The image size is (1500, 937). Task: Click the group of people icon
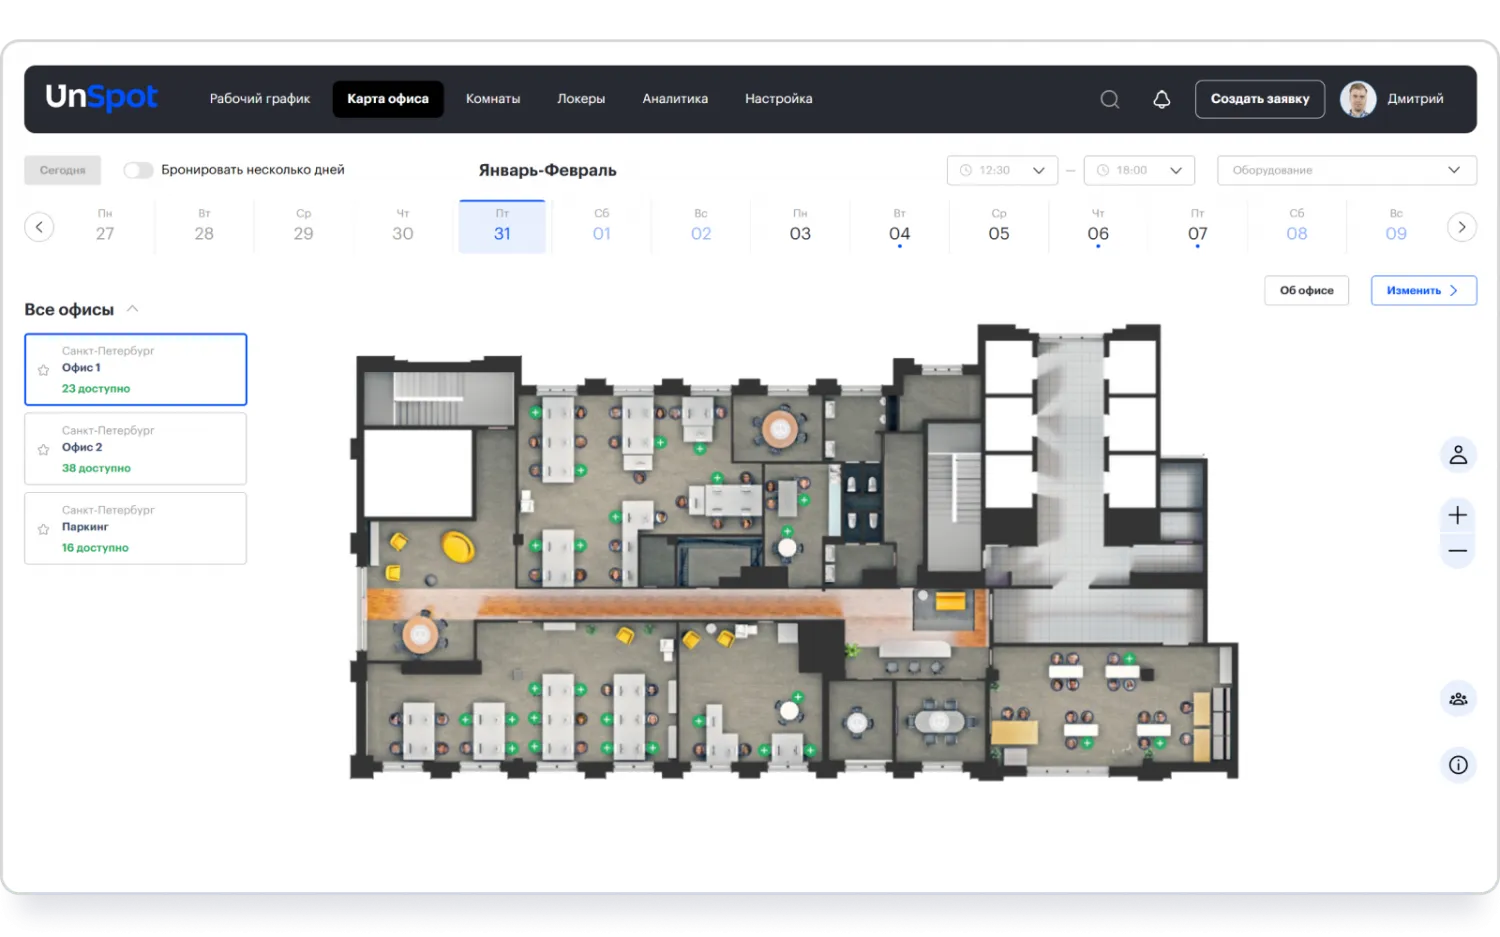[1458, 699]
